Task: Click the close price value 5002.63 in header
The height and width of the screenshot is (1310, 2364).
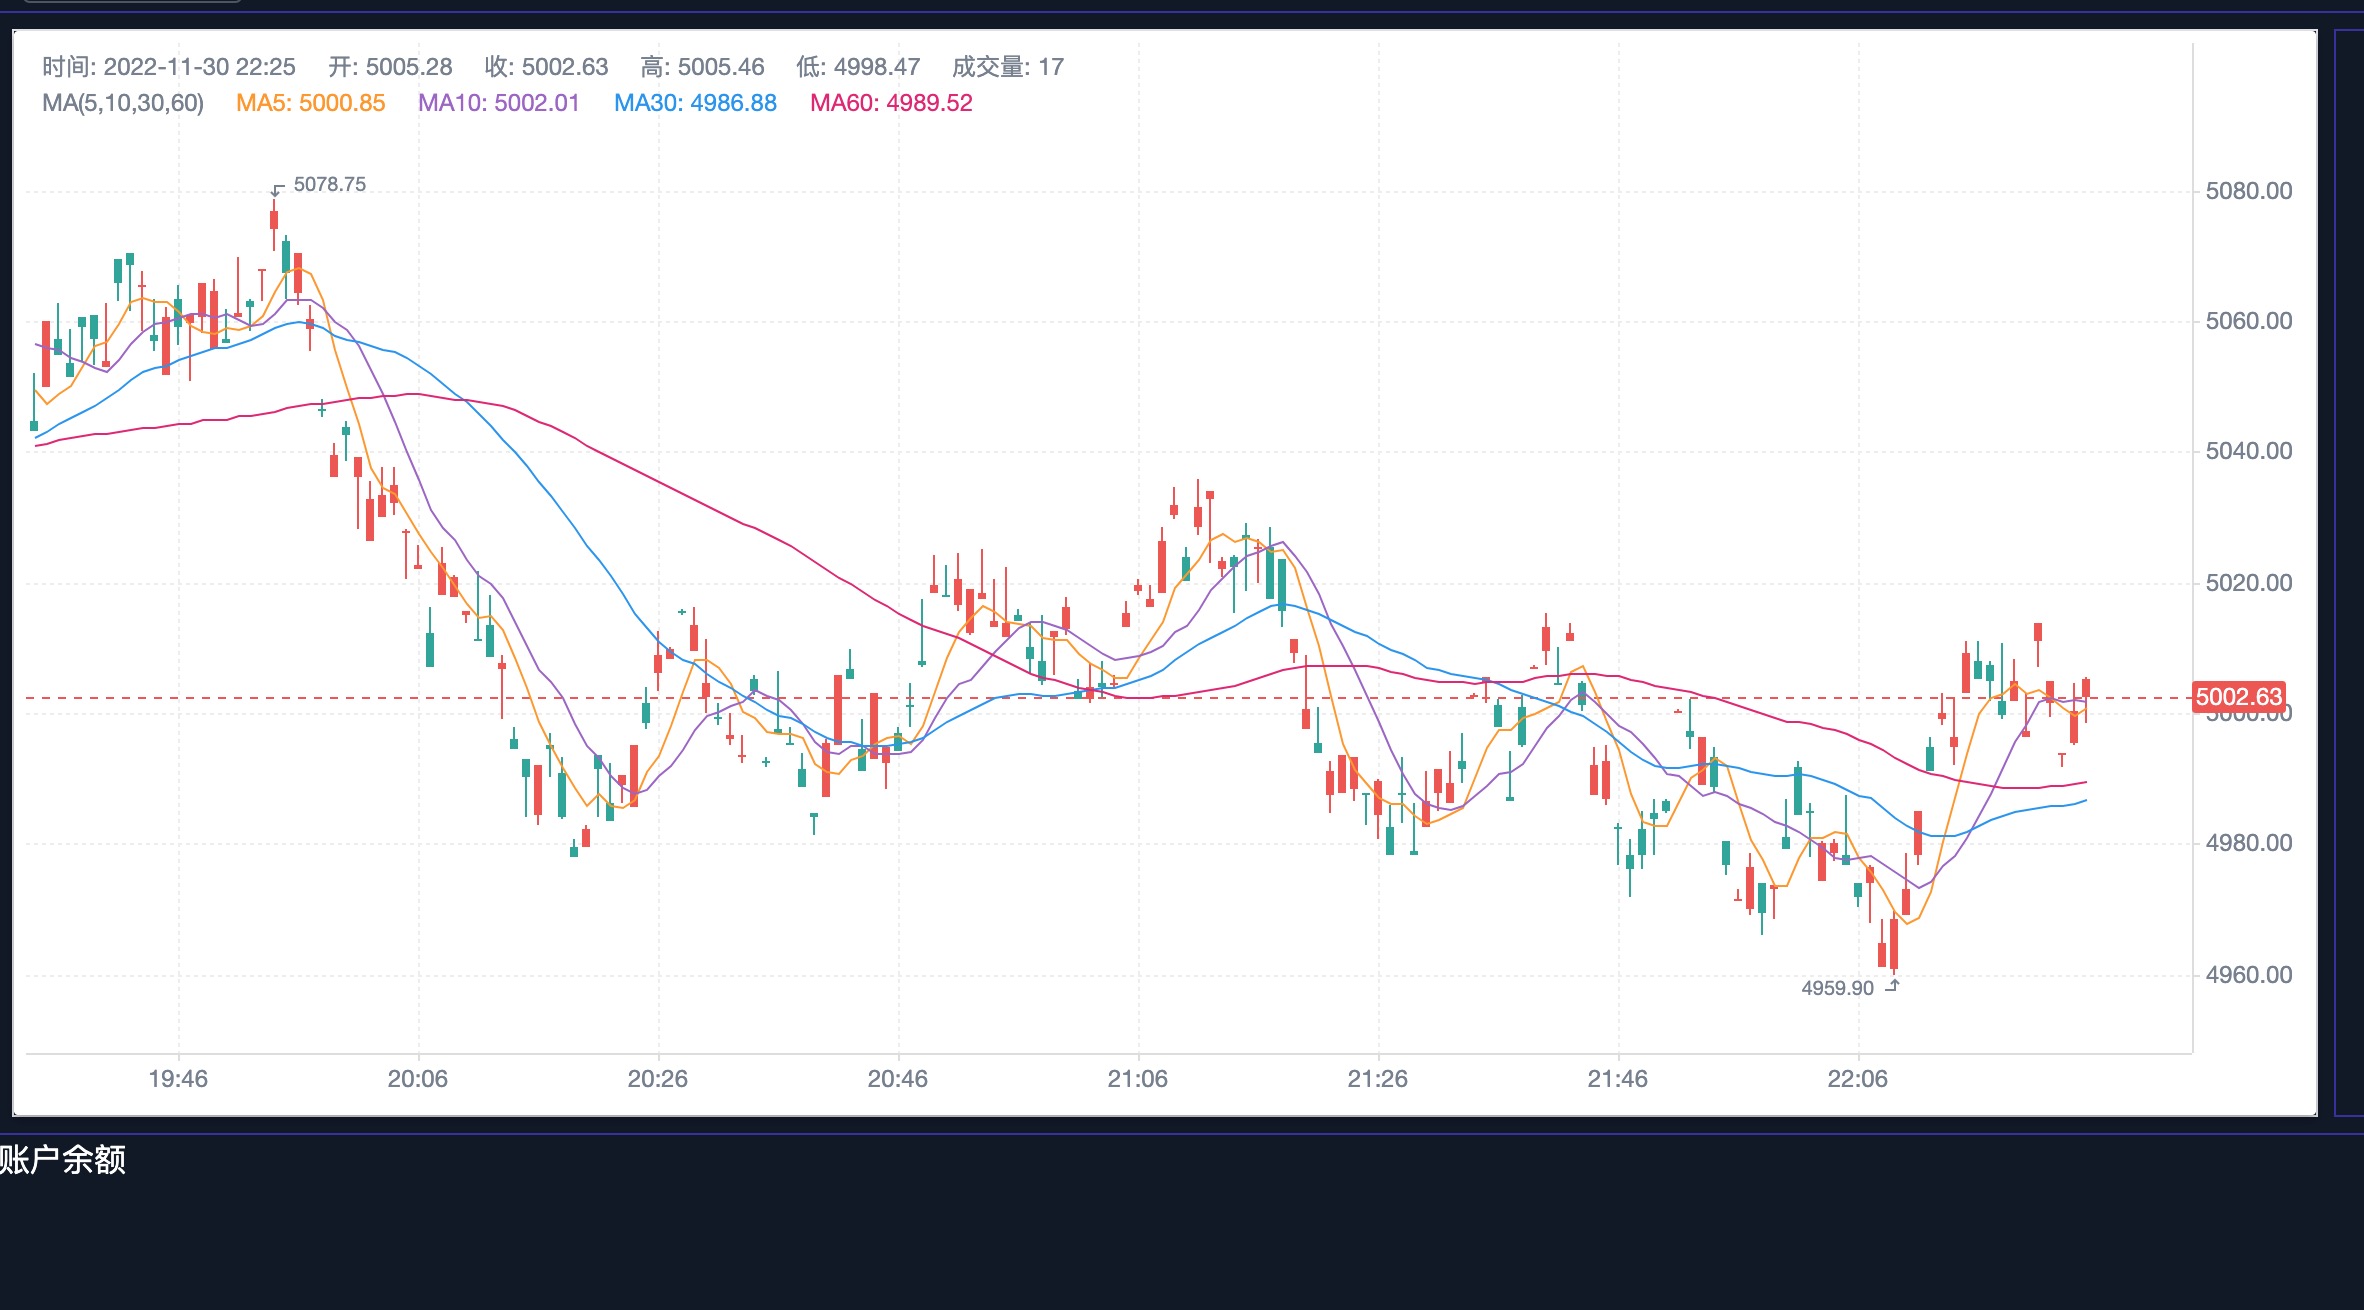Action: tap(565, 67)
